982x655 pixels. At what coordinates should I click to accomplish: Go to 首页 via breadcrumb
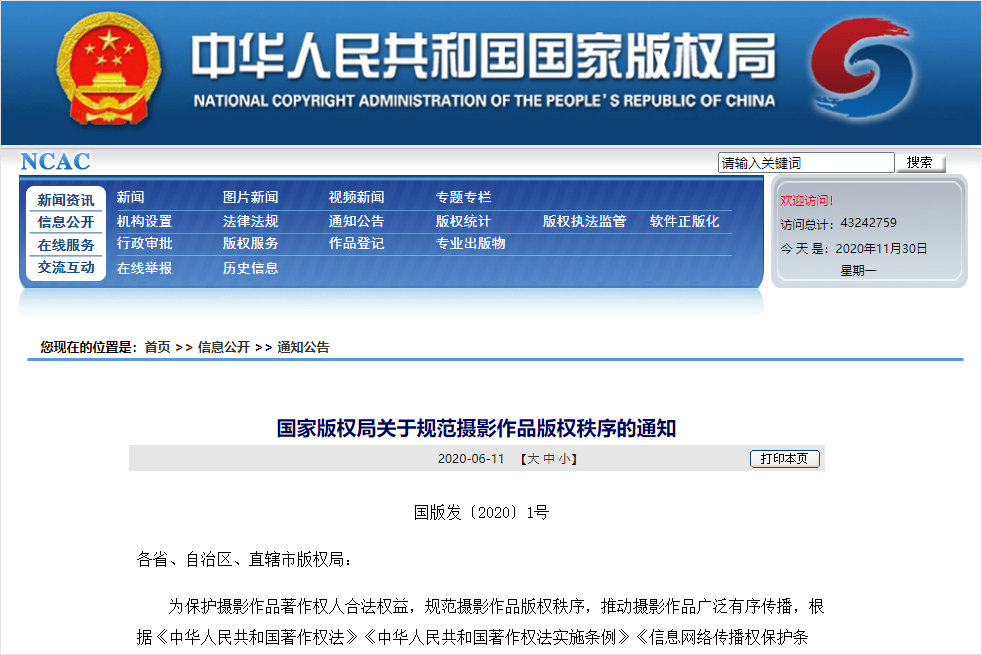pyautogui.click(x=157, y=347)
